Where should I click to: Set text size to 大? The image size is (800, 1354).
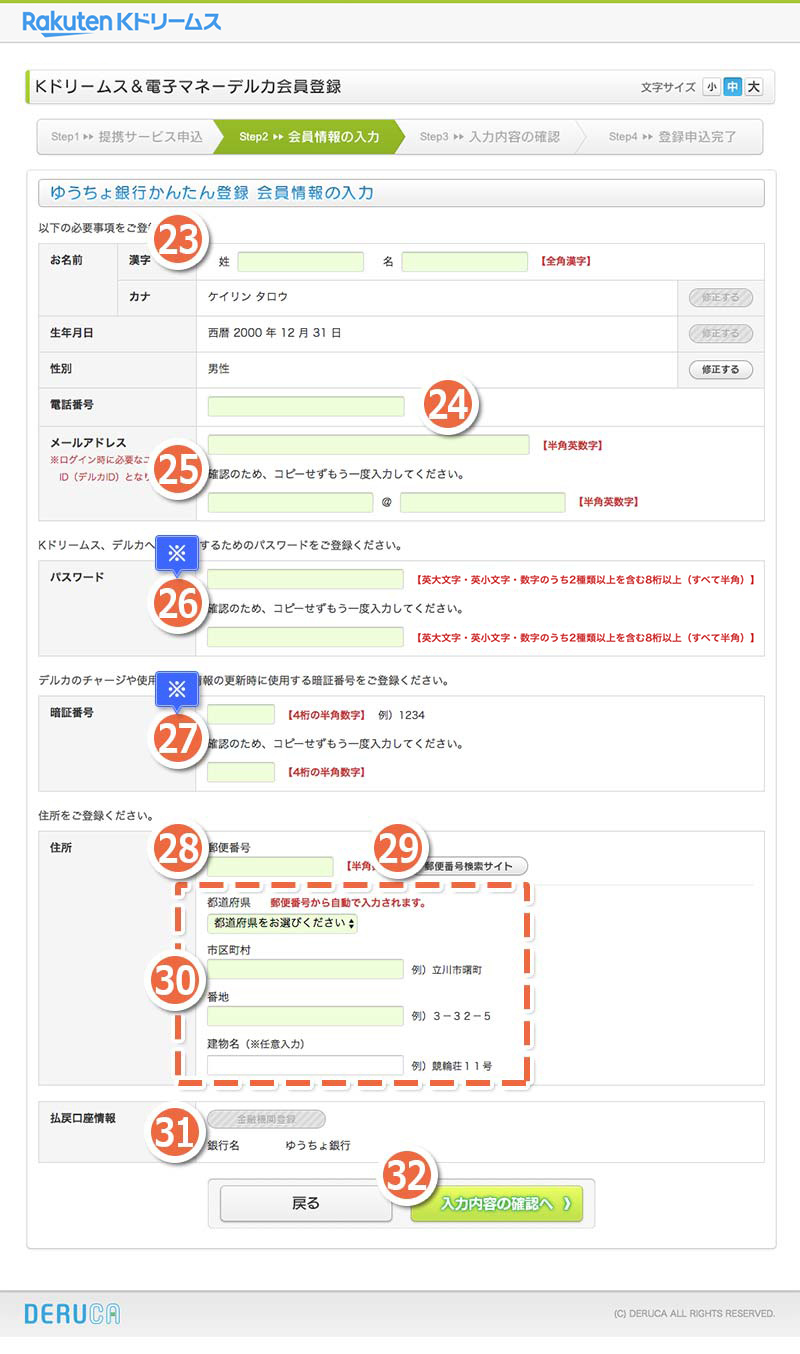754,87
